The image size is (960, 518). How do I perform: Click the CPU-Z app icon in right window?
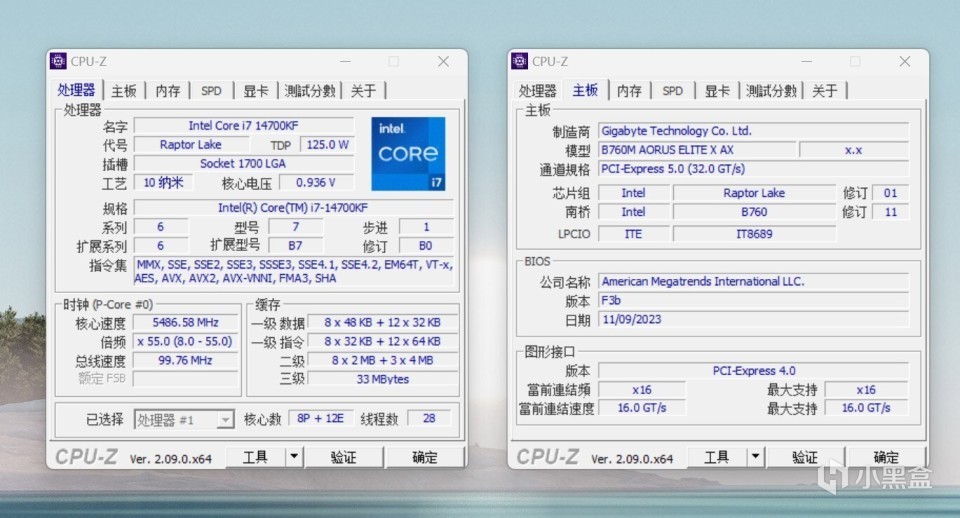coord(519,61)
